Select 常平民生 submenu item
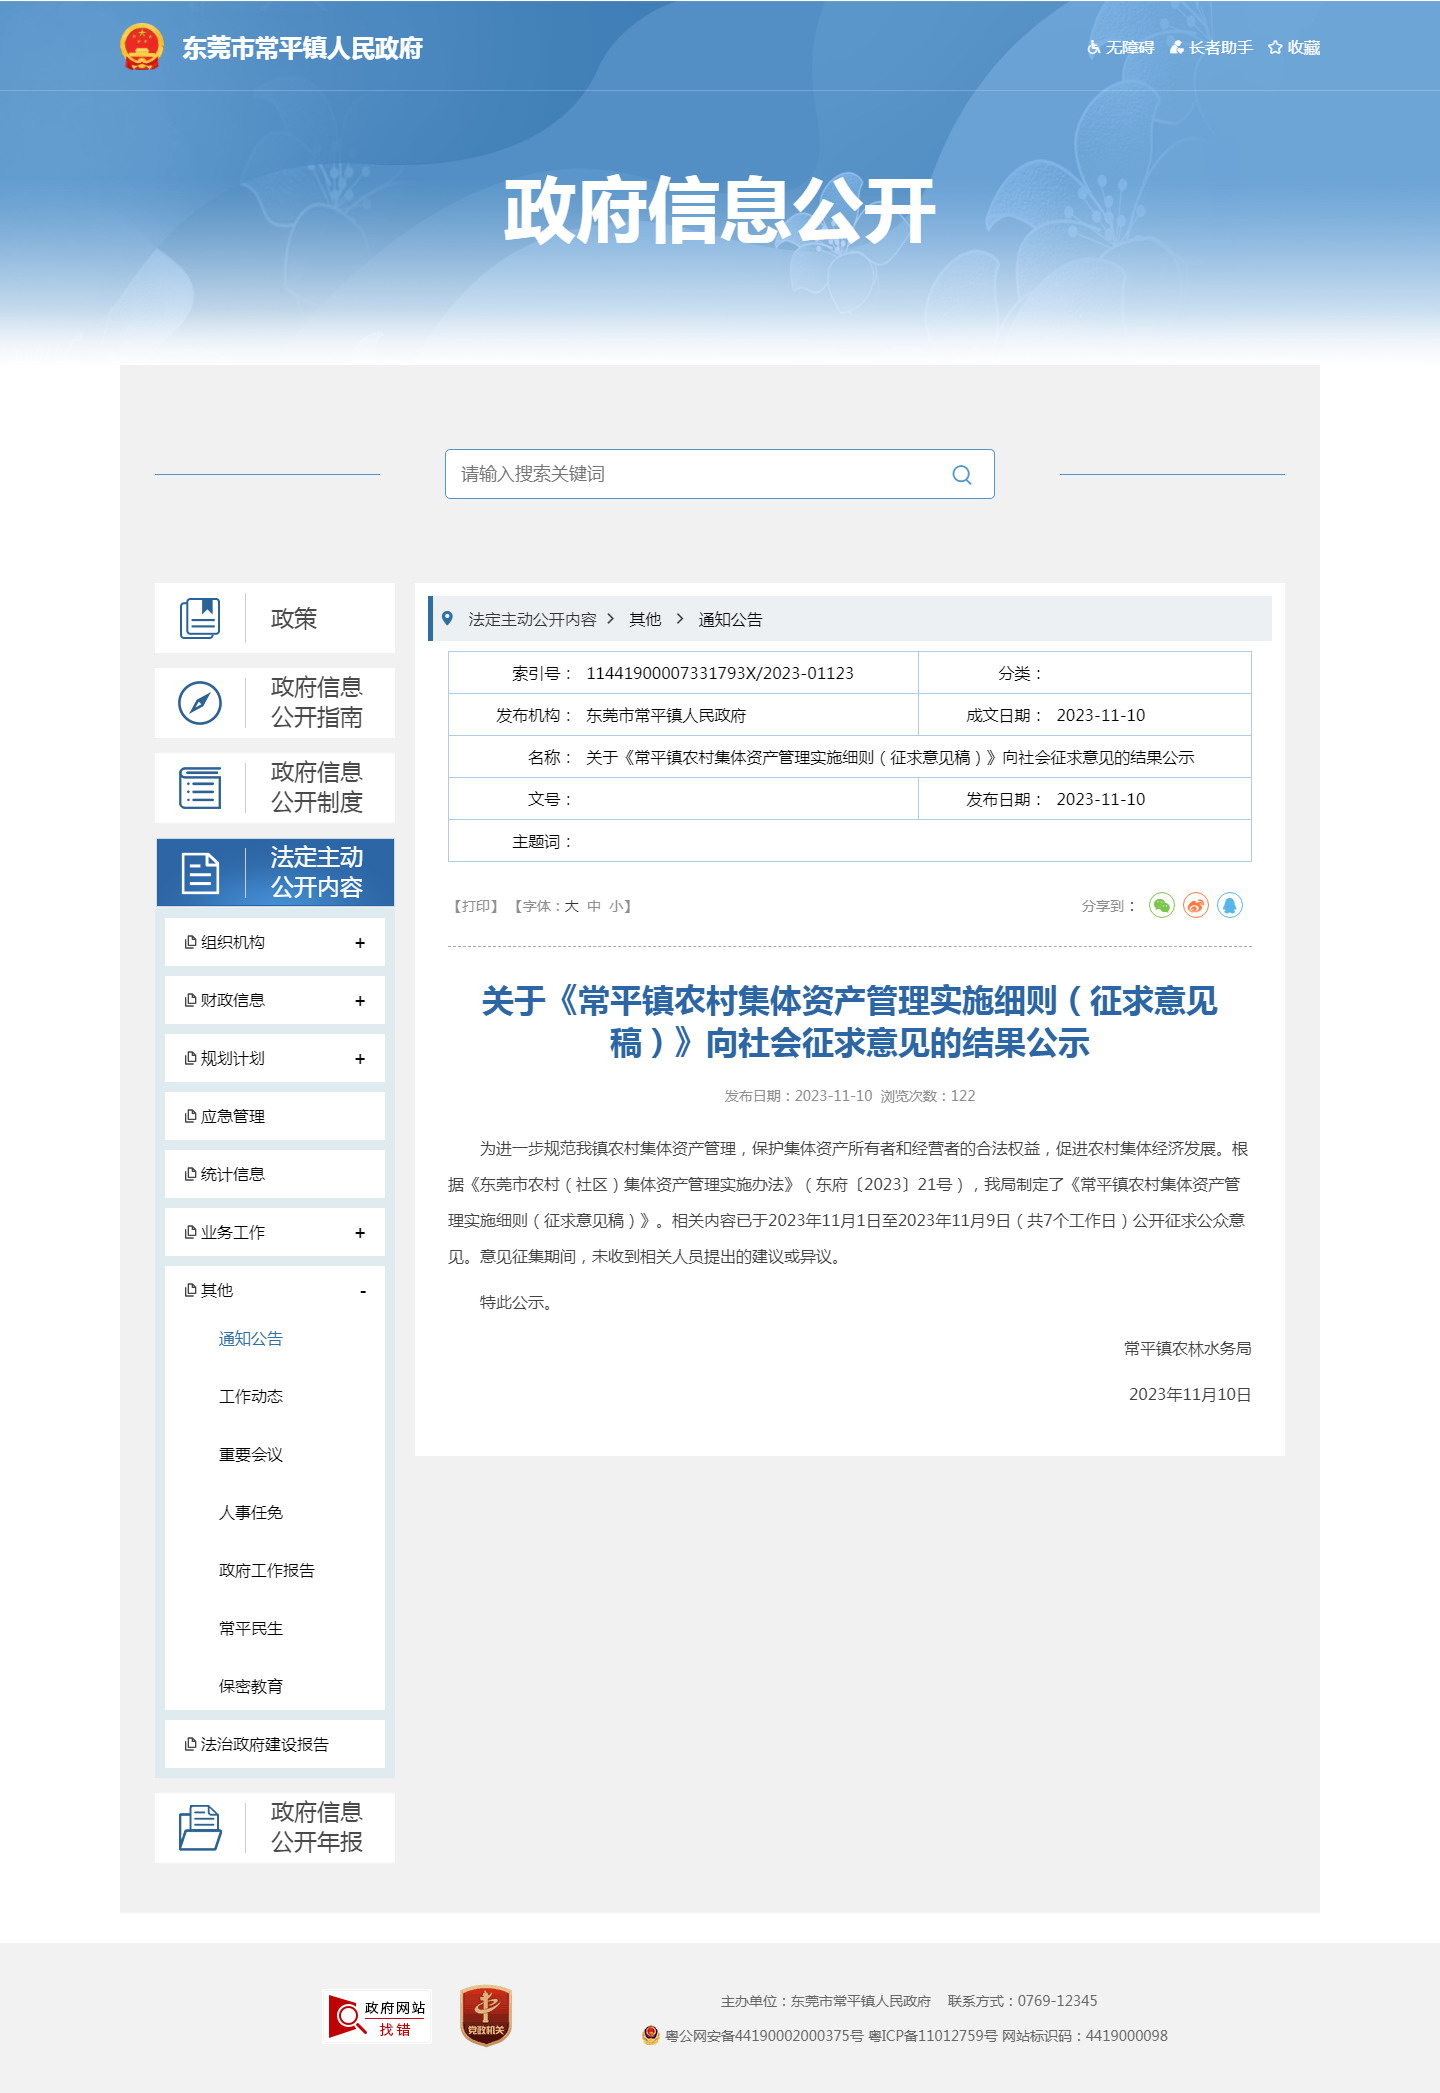This screenshot has width=1440, height=2093. click(251, 1629)
